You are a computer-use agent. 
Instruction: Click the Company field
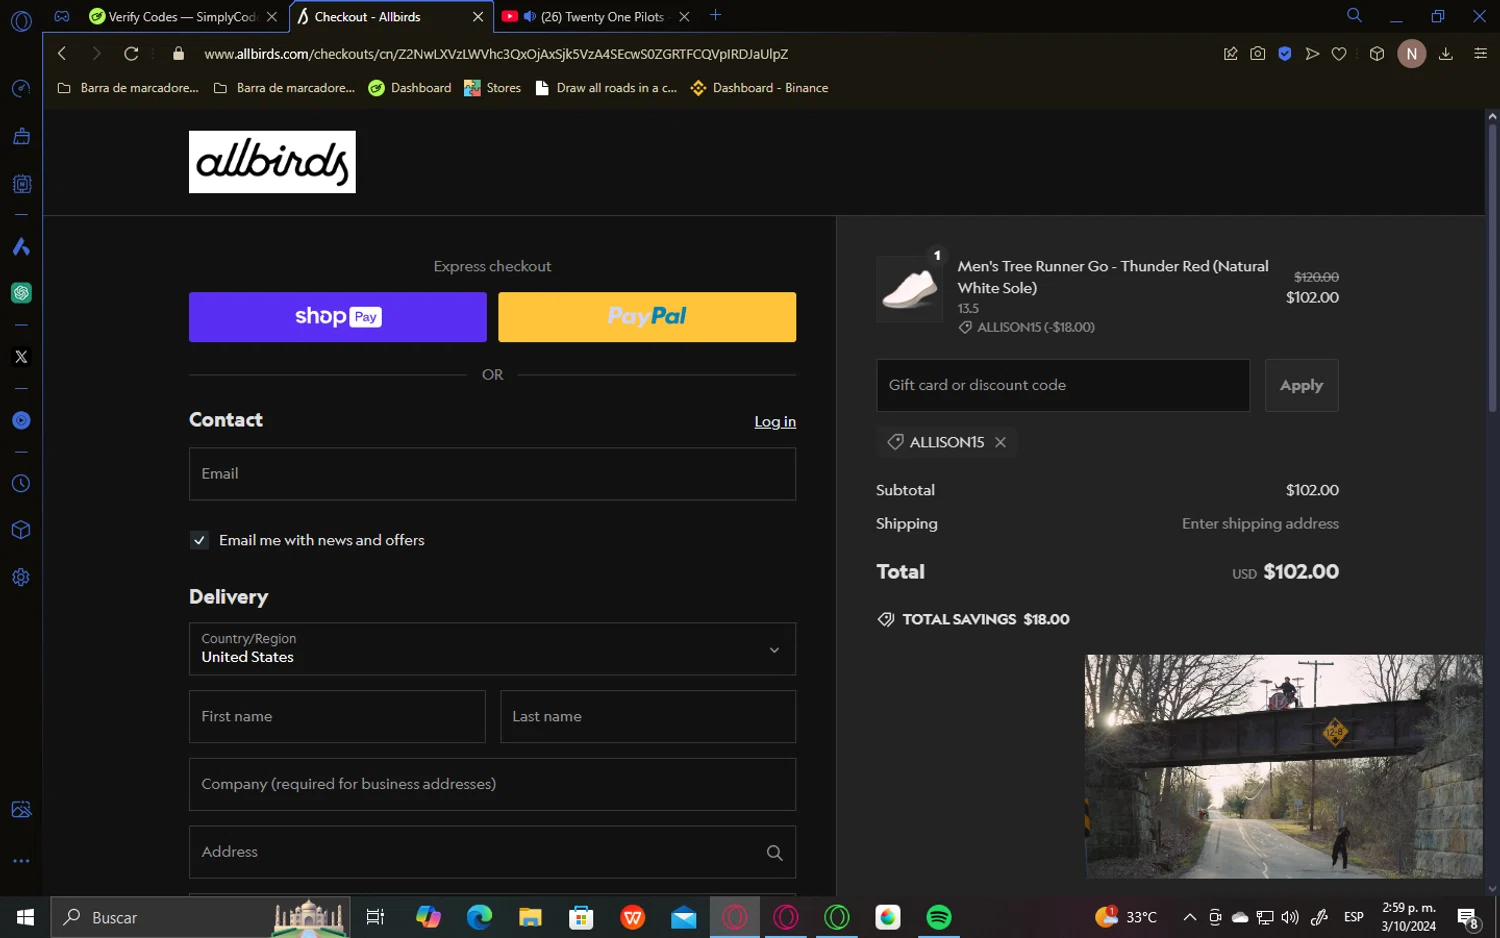tap(492, 784)
